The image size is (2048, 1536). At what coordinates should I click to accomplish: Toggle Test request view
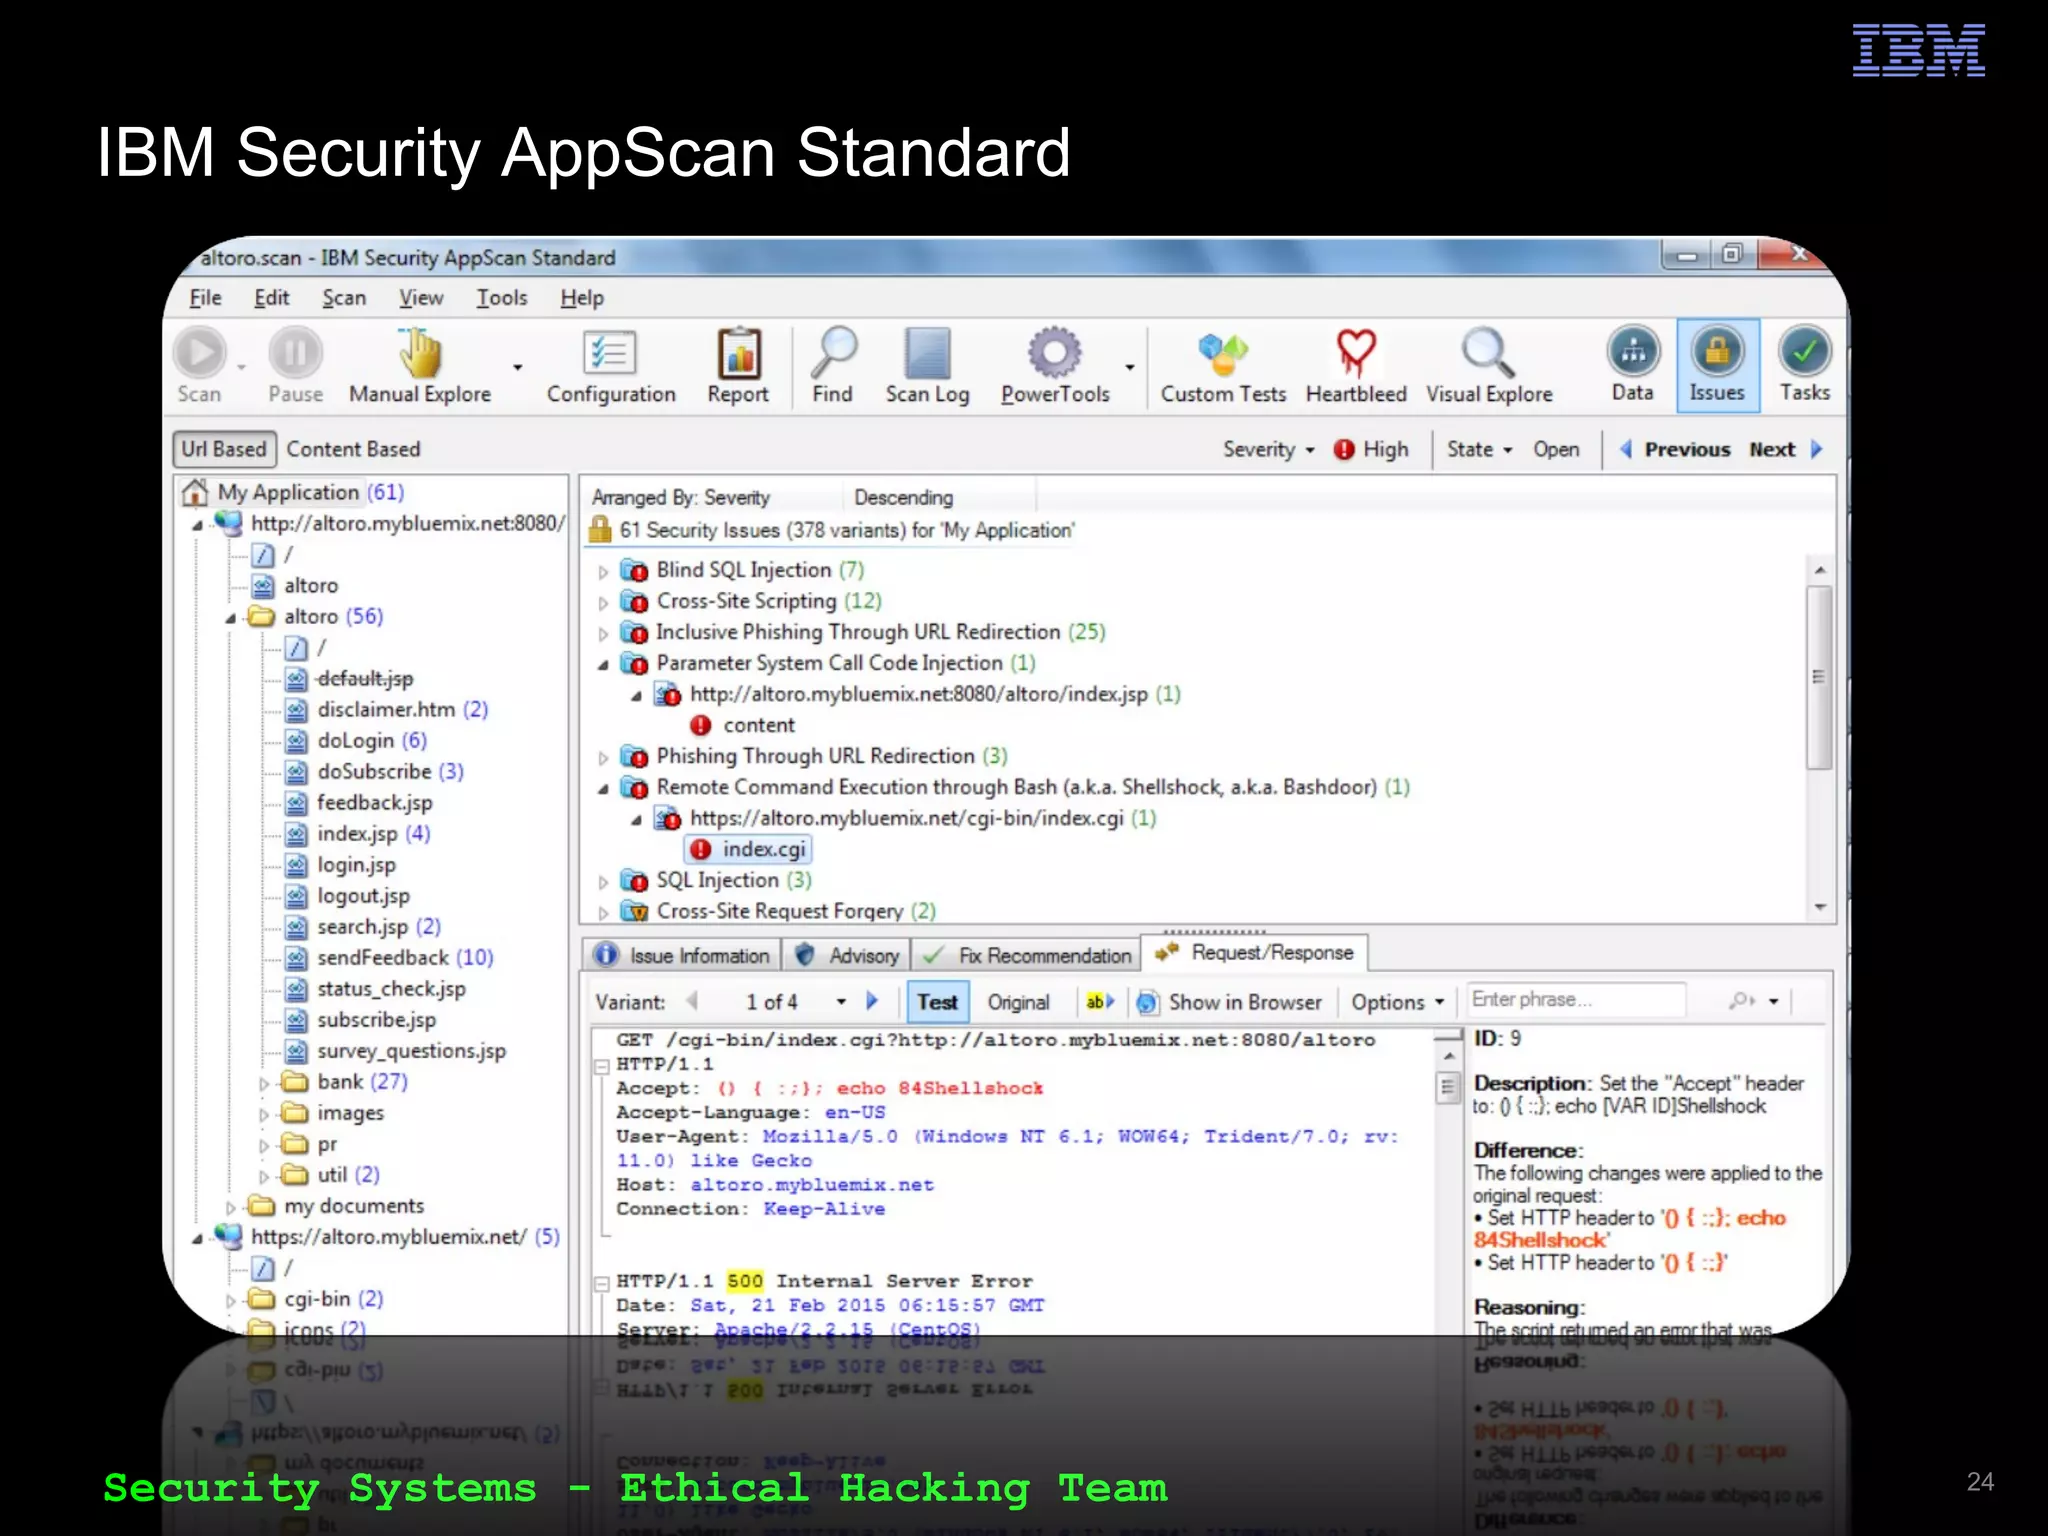(x=937, y=1002)
